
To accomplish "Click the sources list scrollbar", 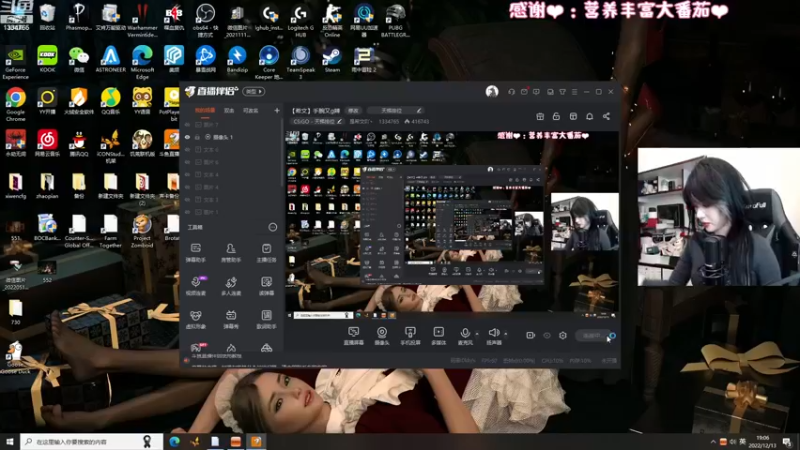I will tap(282, 153).
